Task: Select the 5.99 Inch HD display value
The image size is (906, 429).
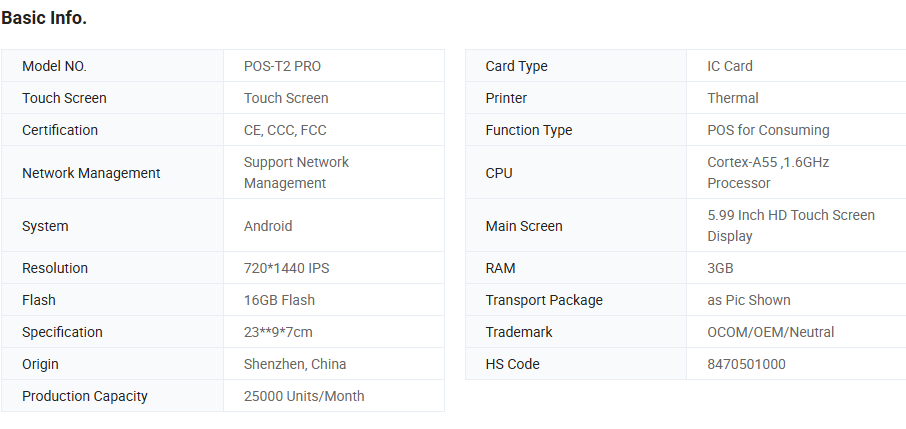Action: tap(790, 225)
